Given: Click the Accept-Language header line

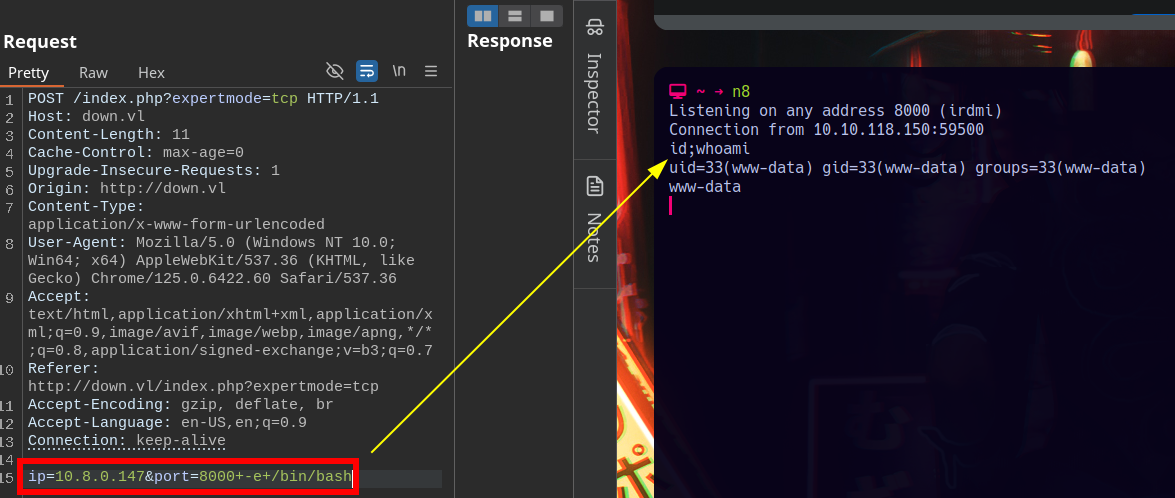Looking at the screenshot, I should pyautogui.click(x=167, y=422).
